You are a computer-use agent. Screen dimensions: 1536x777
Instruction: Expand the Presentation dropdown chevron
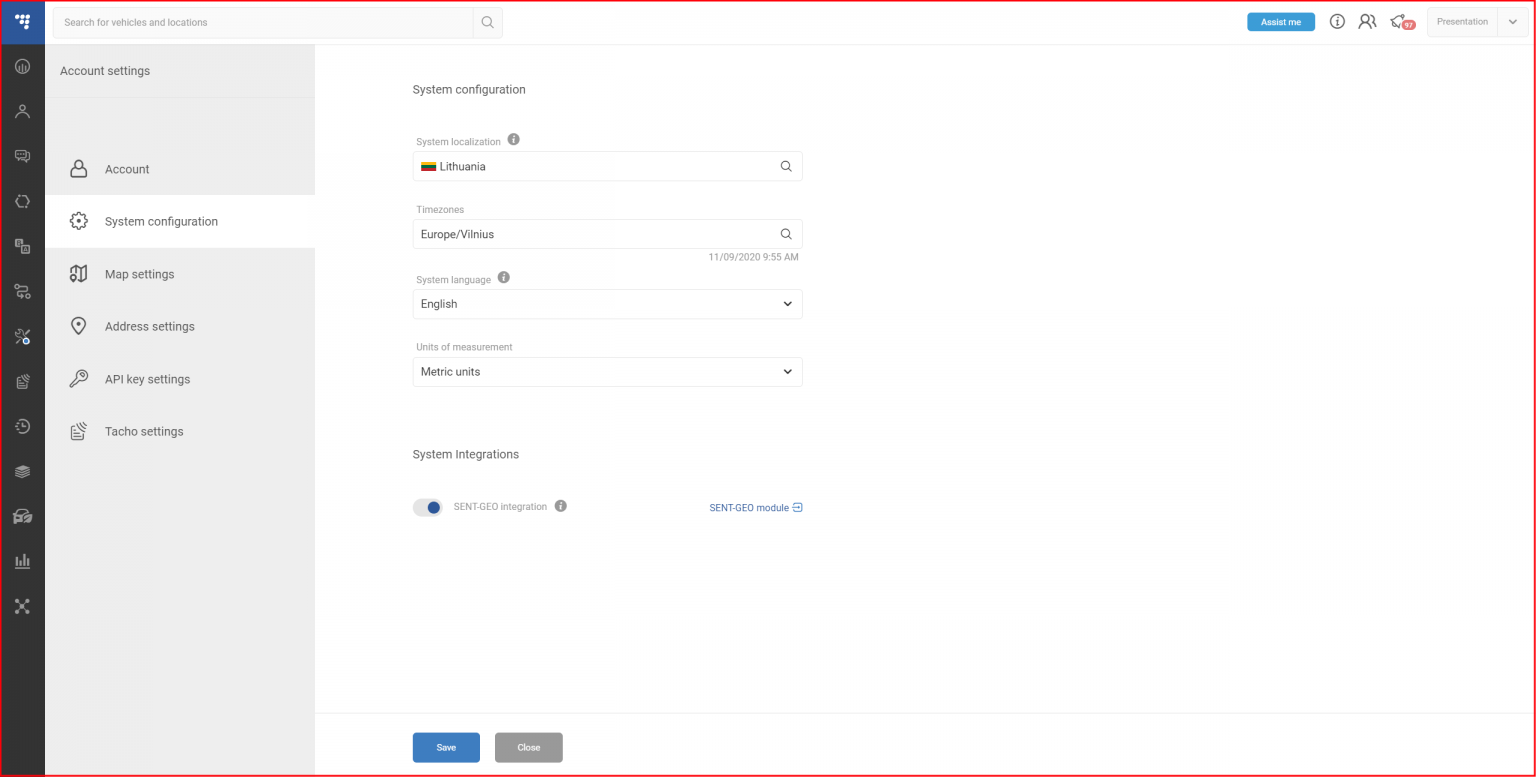[1512, 21]
